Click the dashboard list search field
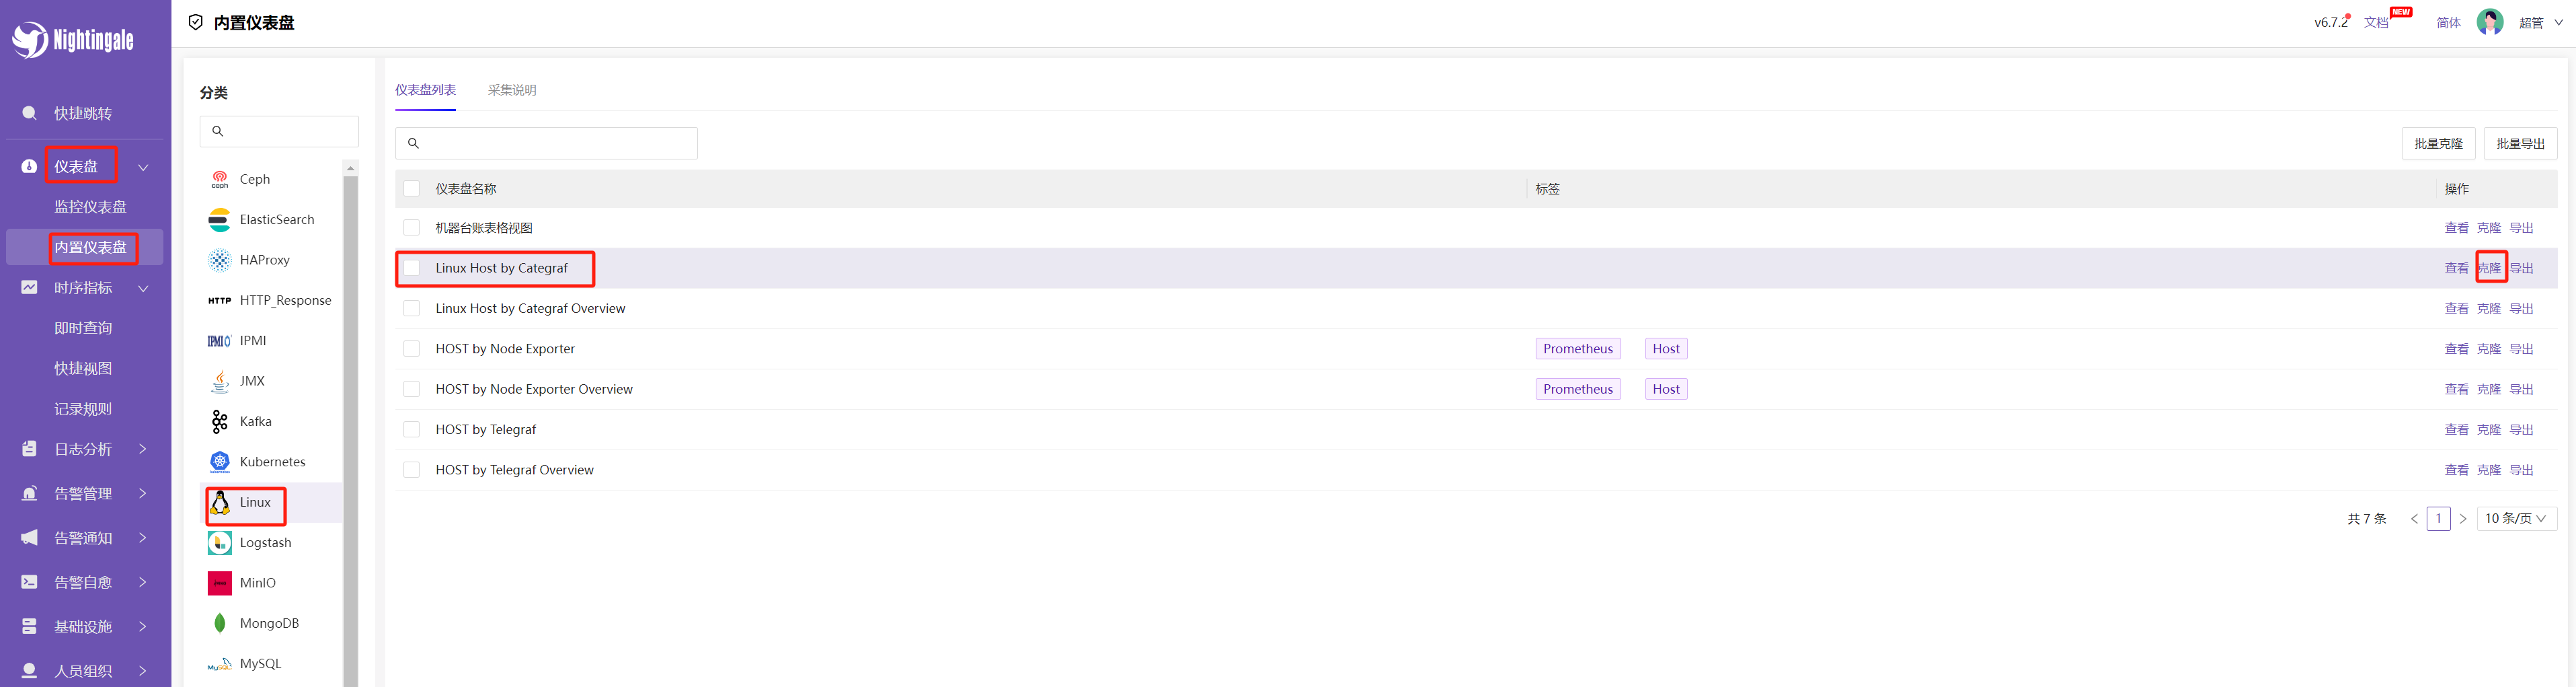This screenshot has width=2576, height=687. (546, 143)
